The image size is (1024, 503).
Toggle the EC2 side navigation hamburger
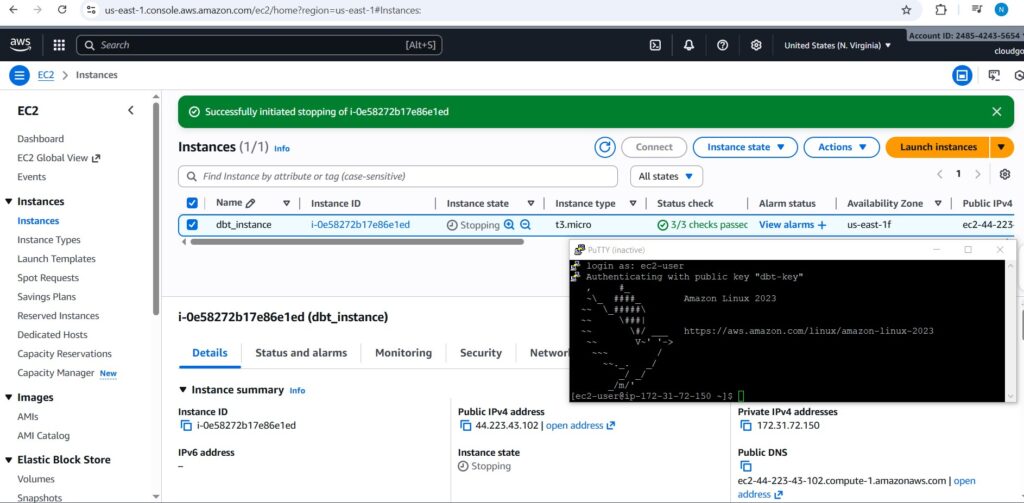pyautogui.click(x=20, y=75)
